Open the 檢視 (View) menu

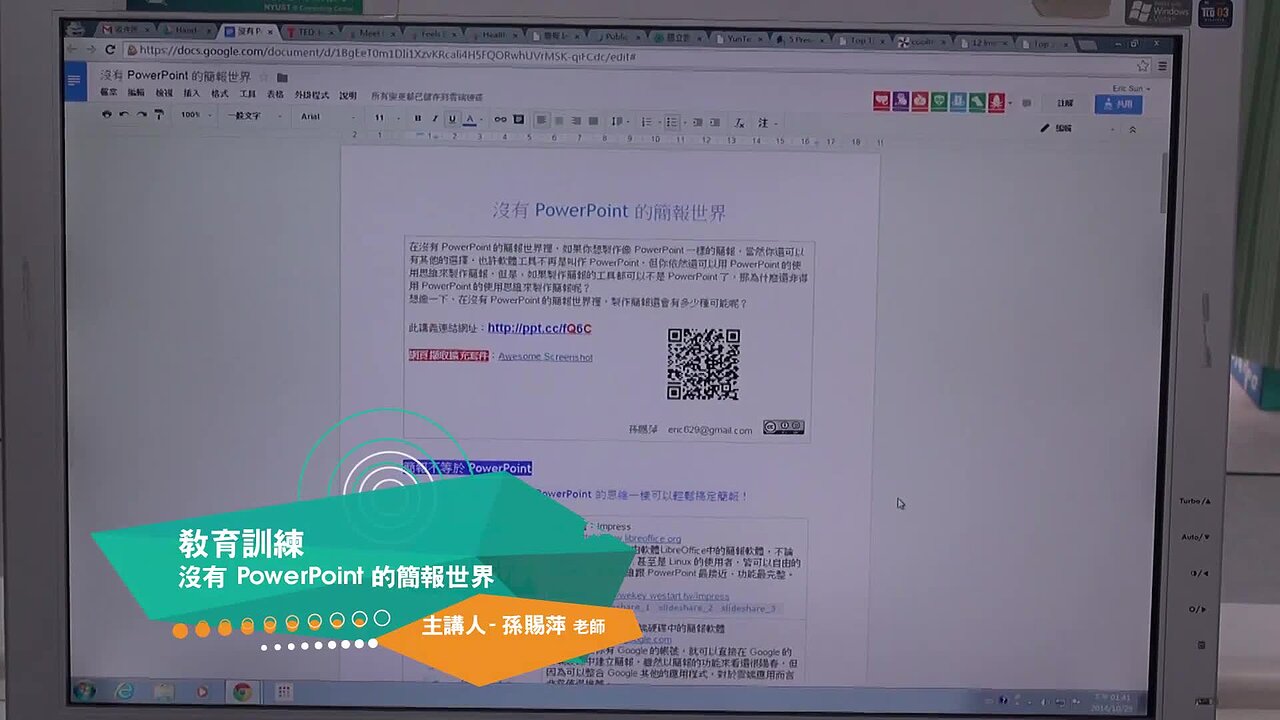click(x=164, y=93)
